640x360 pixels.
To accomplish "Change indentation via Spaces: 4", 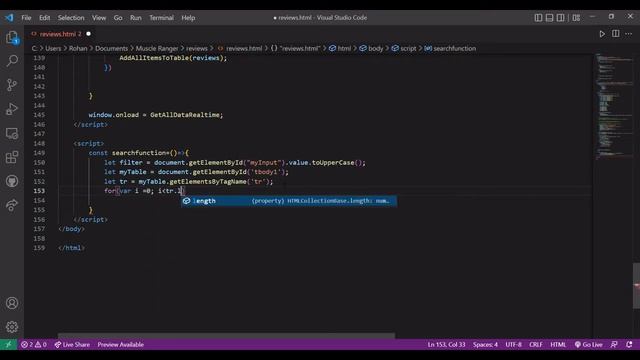I will tap(485, 344).
